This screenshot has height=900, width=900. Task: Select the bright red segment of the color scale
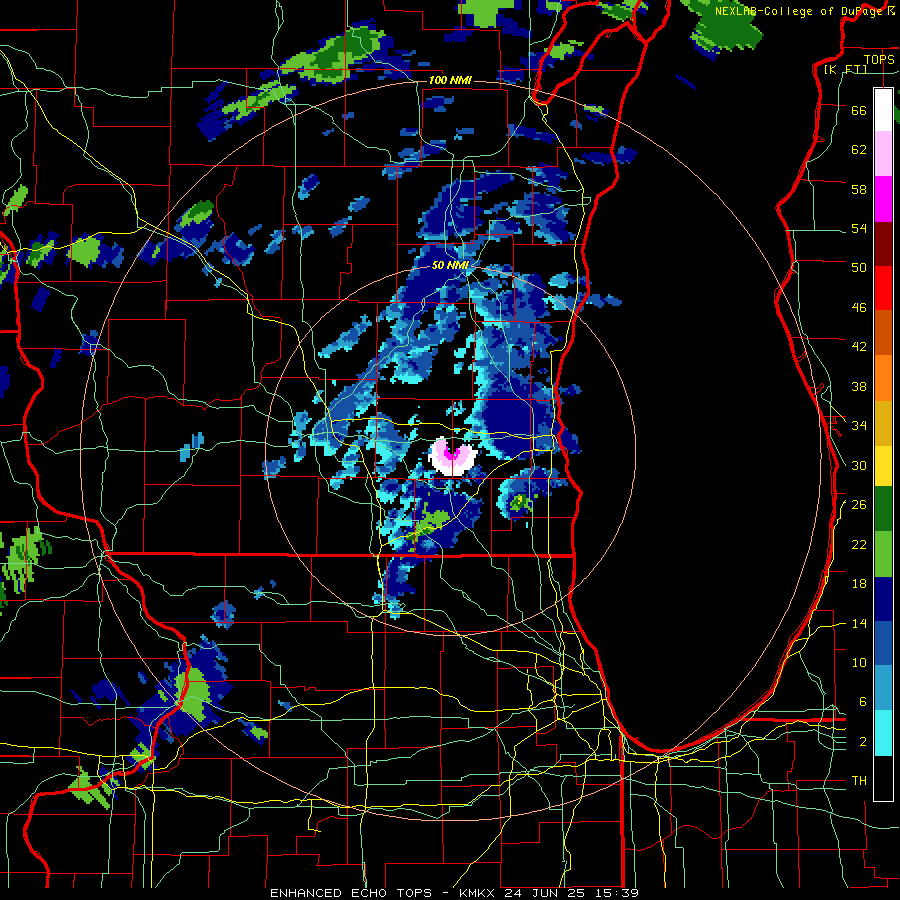883,288
